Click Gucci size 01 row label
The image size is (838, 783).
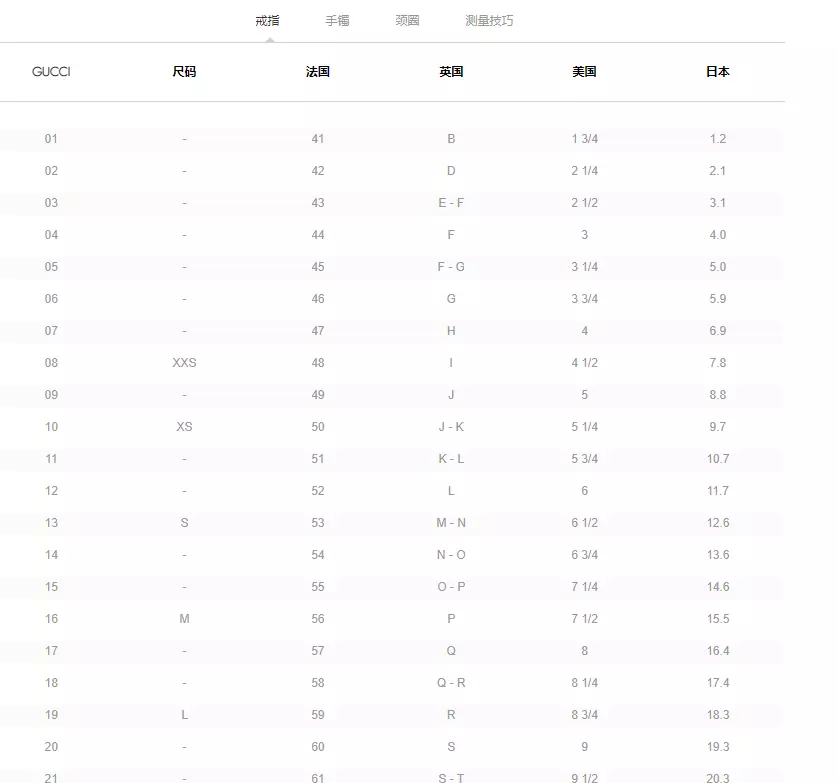click(x=51, y=139)
